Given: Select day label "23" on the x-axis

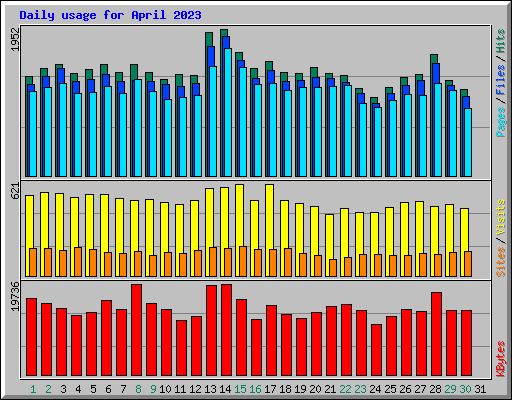Looking at the screenshot, I should pyautogui.click(x=360, y=389).
